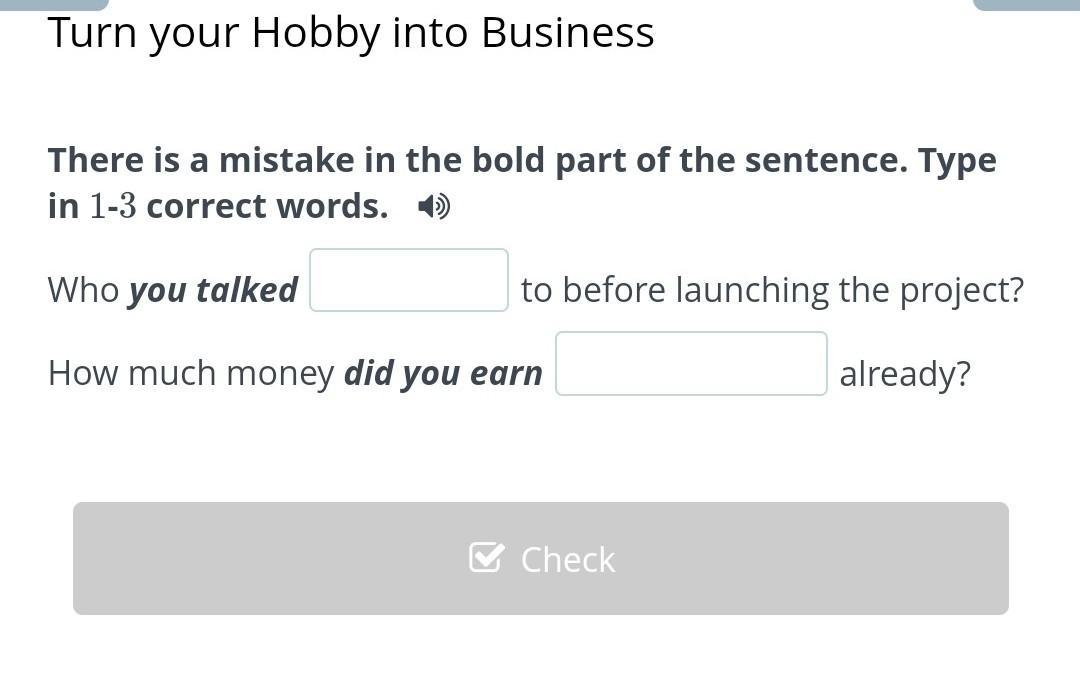Click the checkmark icon on the Check button
This screenshot has height=677, width=1080.
pyautogui.click(x=486, y=558)
